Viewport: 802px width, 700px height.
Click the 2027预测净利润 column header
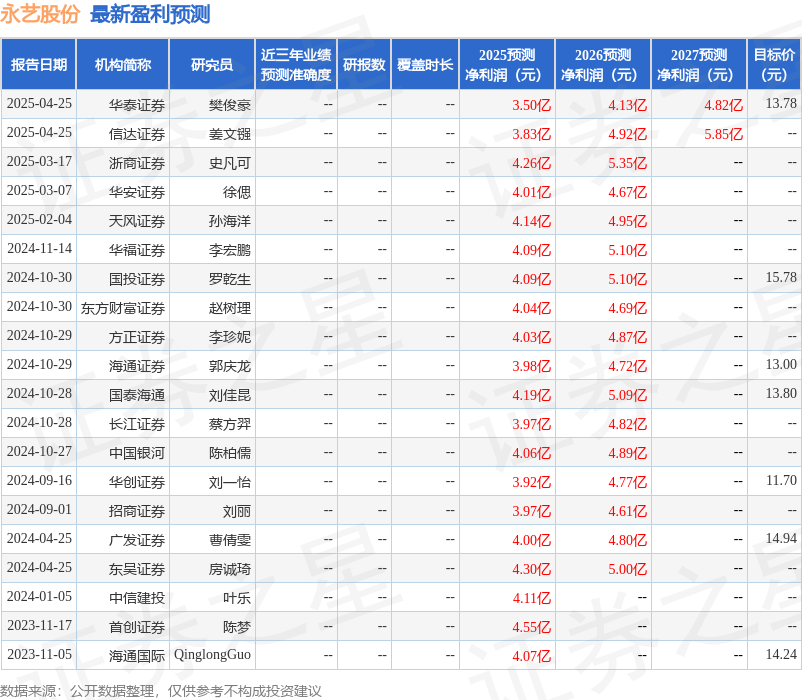699,64
